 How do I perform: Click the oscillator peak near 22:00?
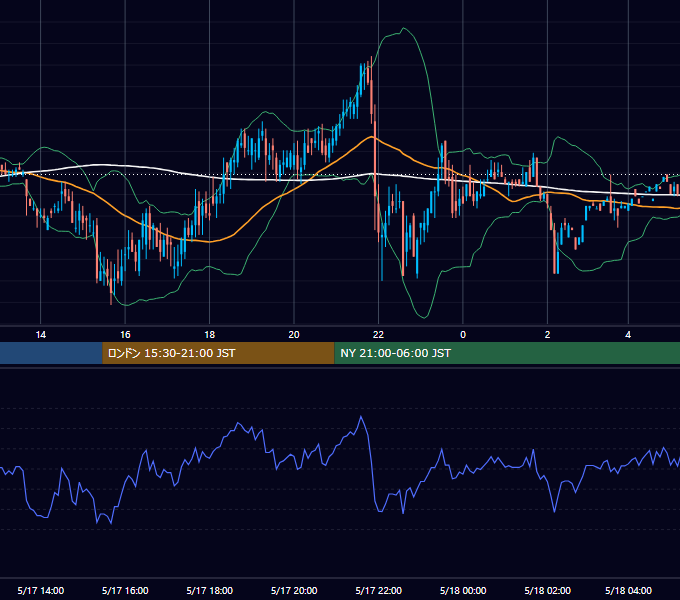(361, 417)
